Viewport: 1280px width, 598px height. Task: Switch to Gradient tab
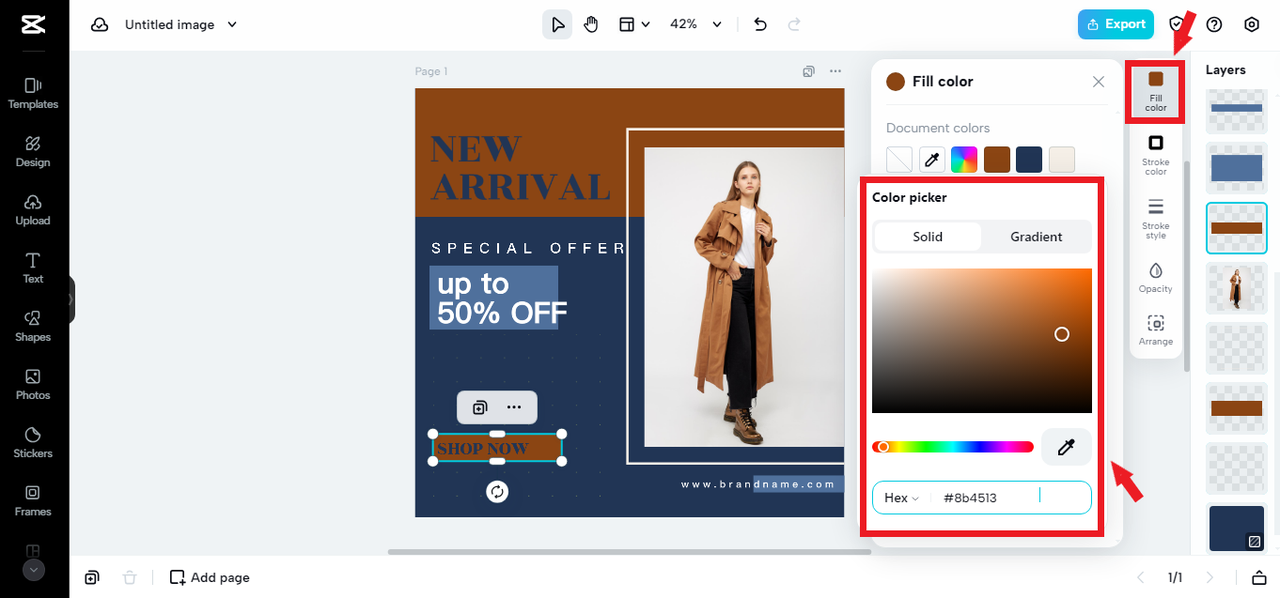pos(1036,237)
